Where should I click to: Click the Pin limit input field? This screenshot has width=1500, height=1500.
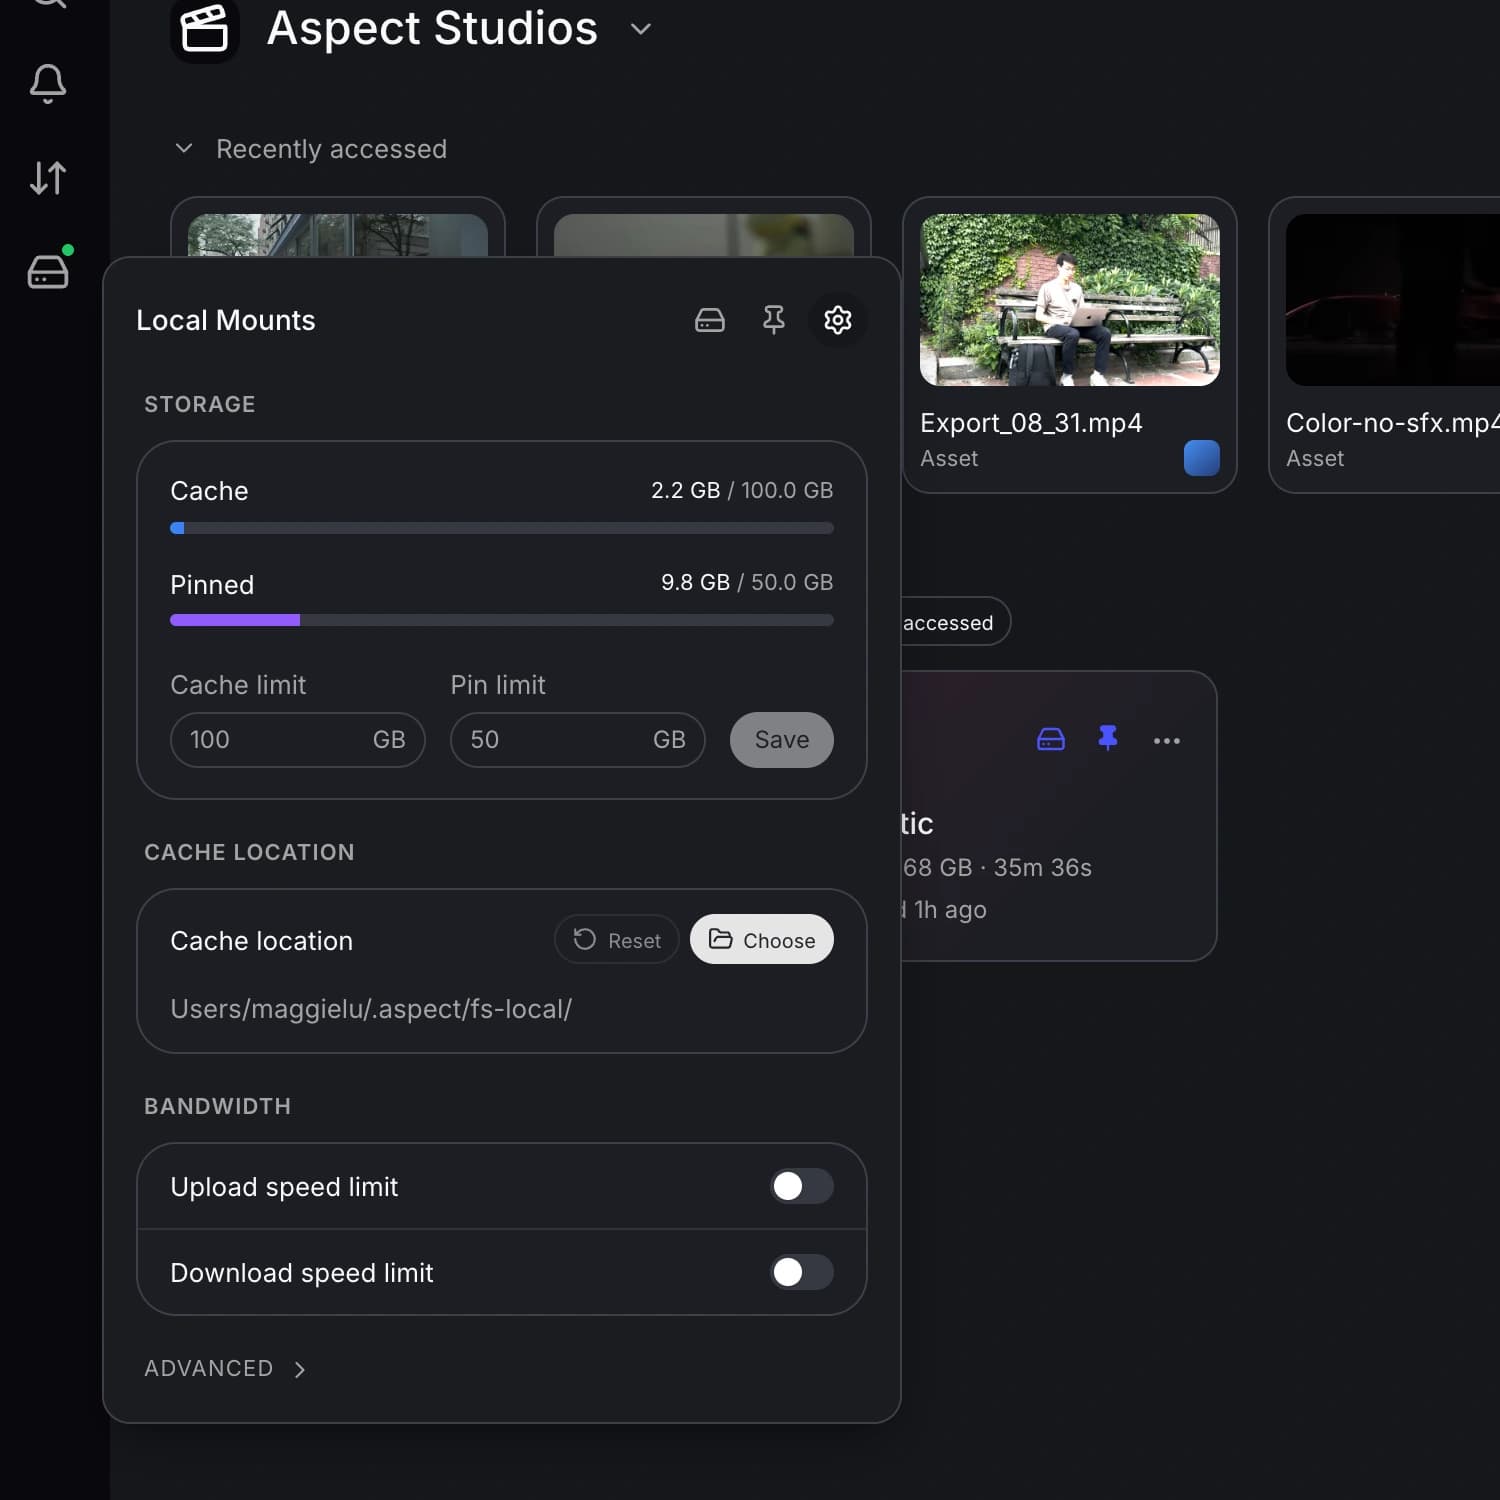pos(578,740)
